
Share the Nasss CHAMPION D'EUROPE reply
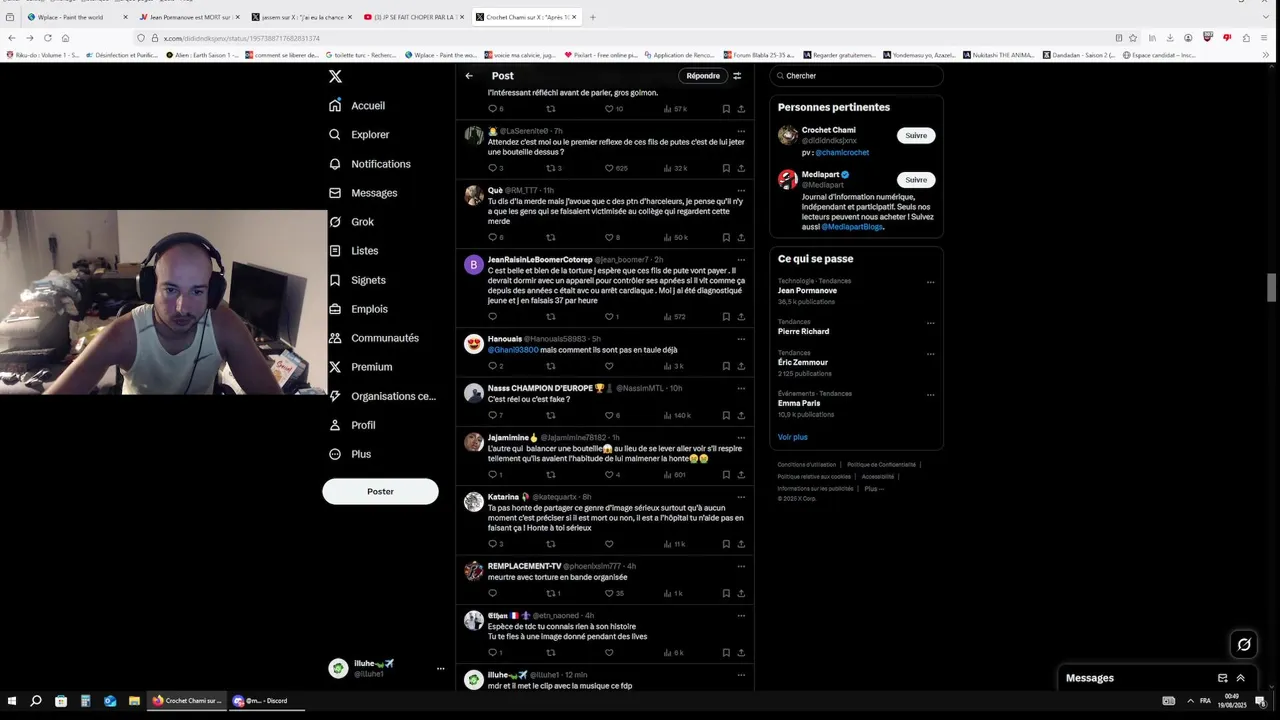(x=741, y=415)
